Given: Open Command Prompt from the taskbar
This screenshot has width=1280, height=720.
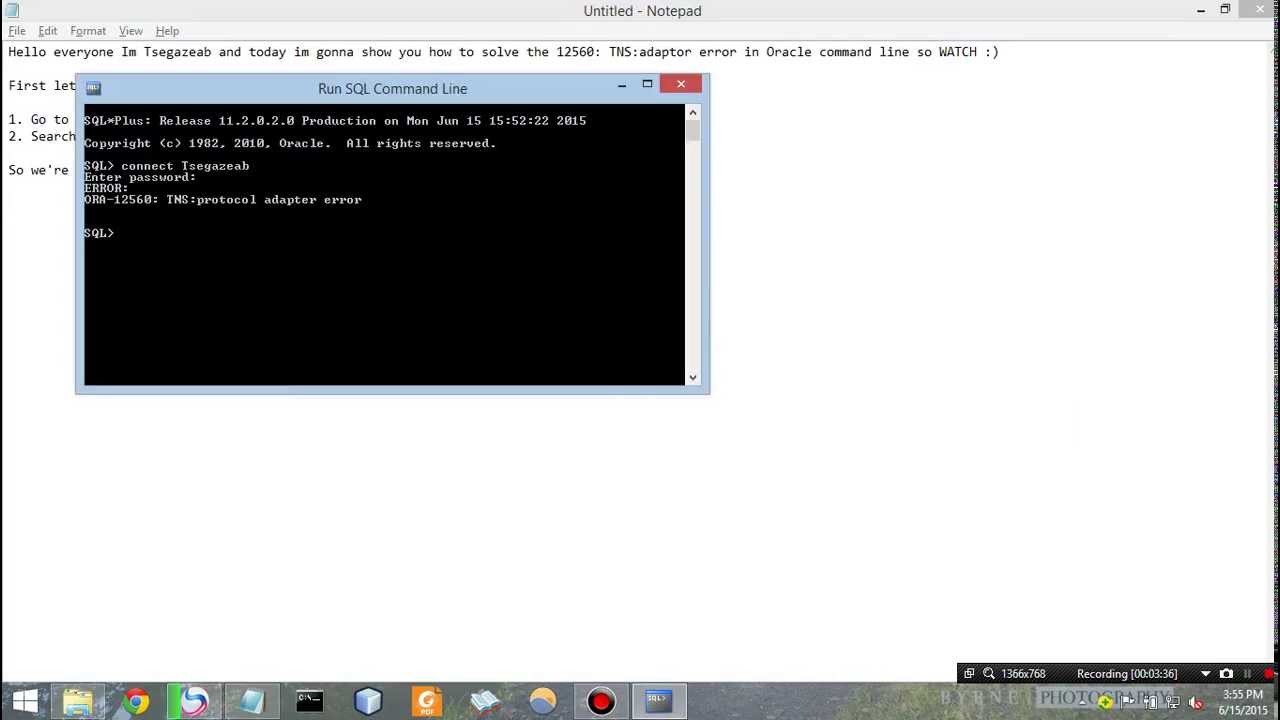Looking at the screenshot, I should [x=310, y=701].
